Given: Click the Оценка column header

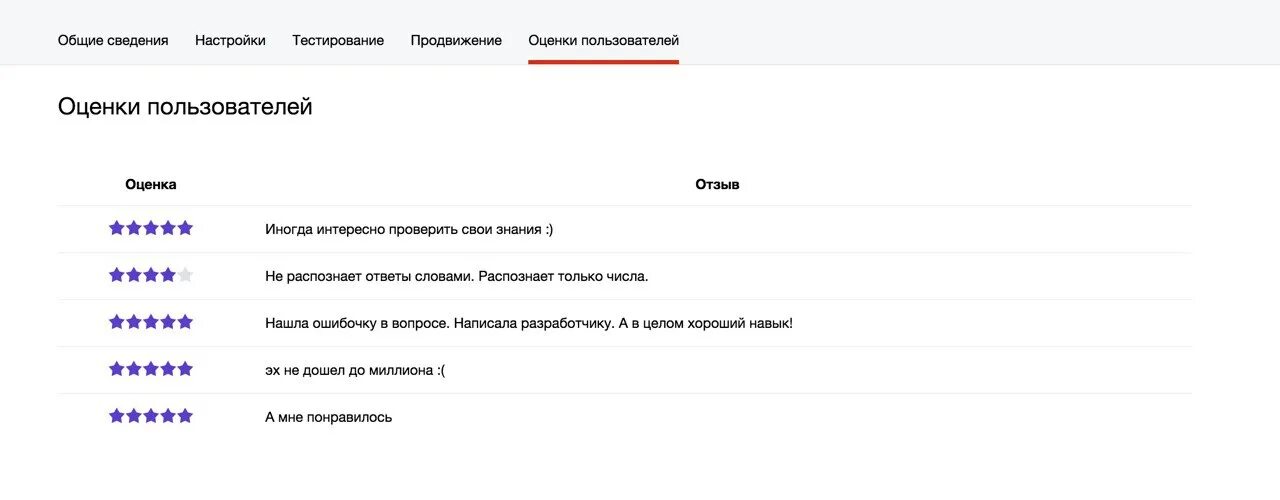Looking at the screenshot, I should tap(151, 184).
